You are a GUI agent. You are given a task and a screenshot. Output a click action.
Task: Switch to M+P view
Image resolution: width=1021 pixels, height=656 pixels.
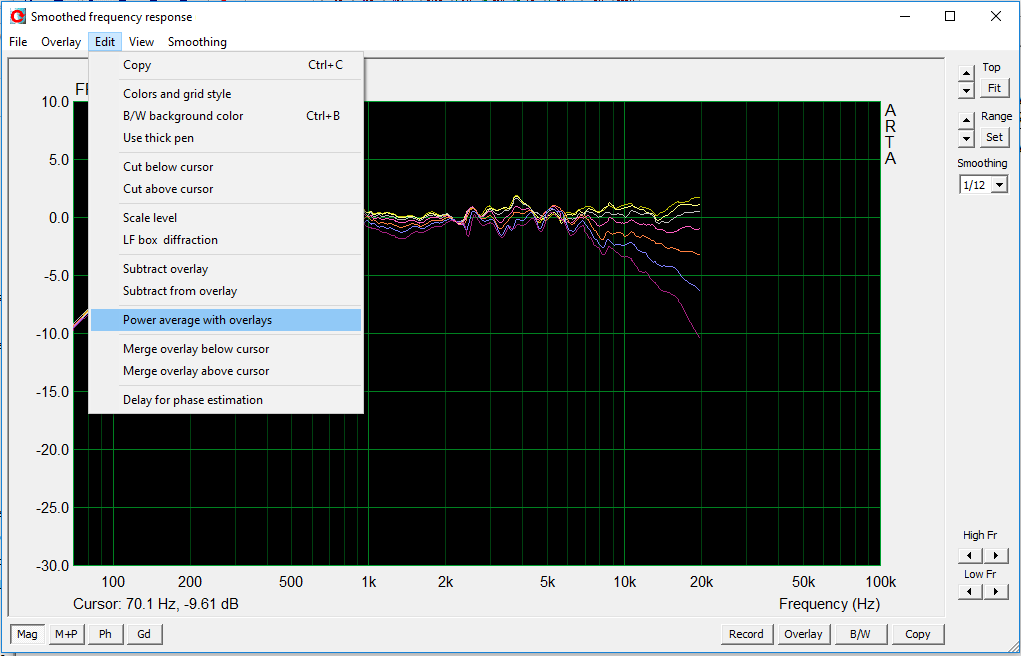click(66, 634)
